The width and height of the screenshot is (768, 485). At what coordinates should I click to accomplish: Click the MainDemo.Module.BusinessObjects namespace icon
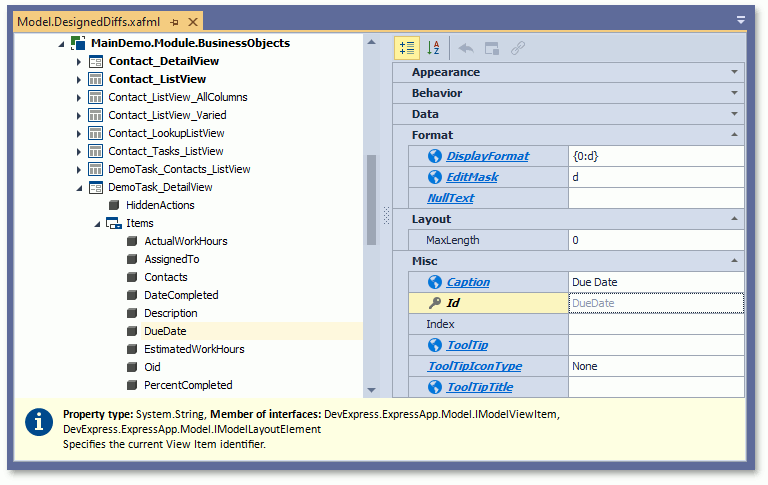point(78,43)
